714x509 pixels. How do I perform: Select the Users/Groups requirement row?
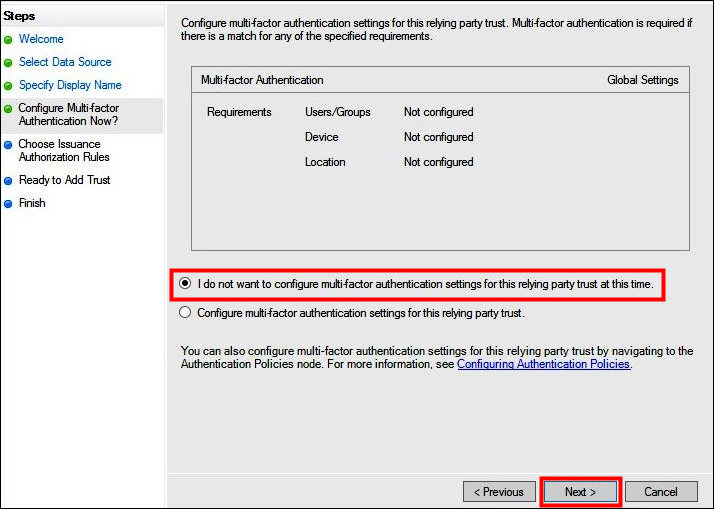click(337, 112)
